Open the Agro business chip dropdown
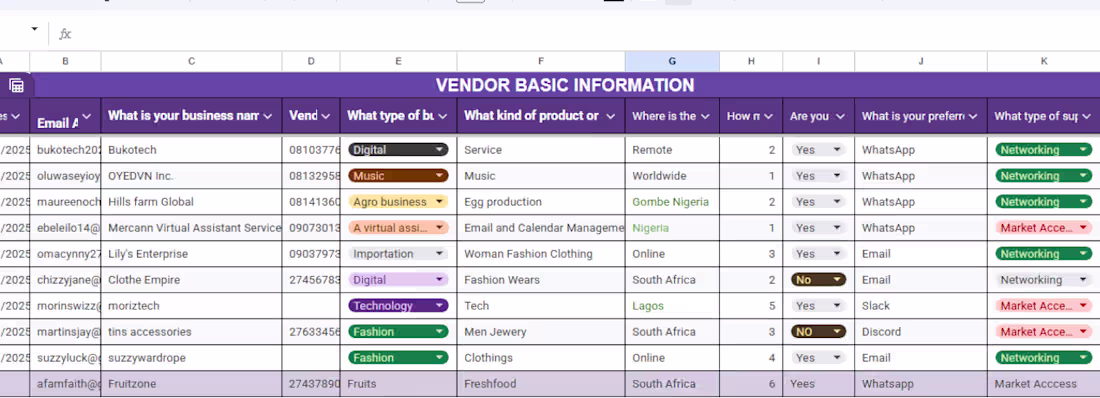The image size is (1100, 398). point(398,202)
